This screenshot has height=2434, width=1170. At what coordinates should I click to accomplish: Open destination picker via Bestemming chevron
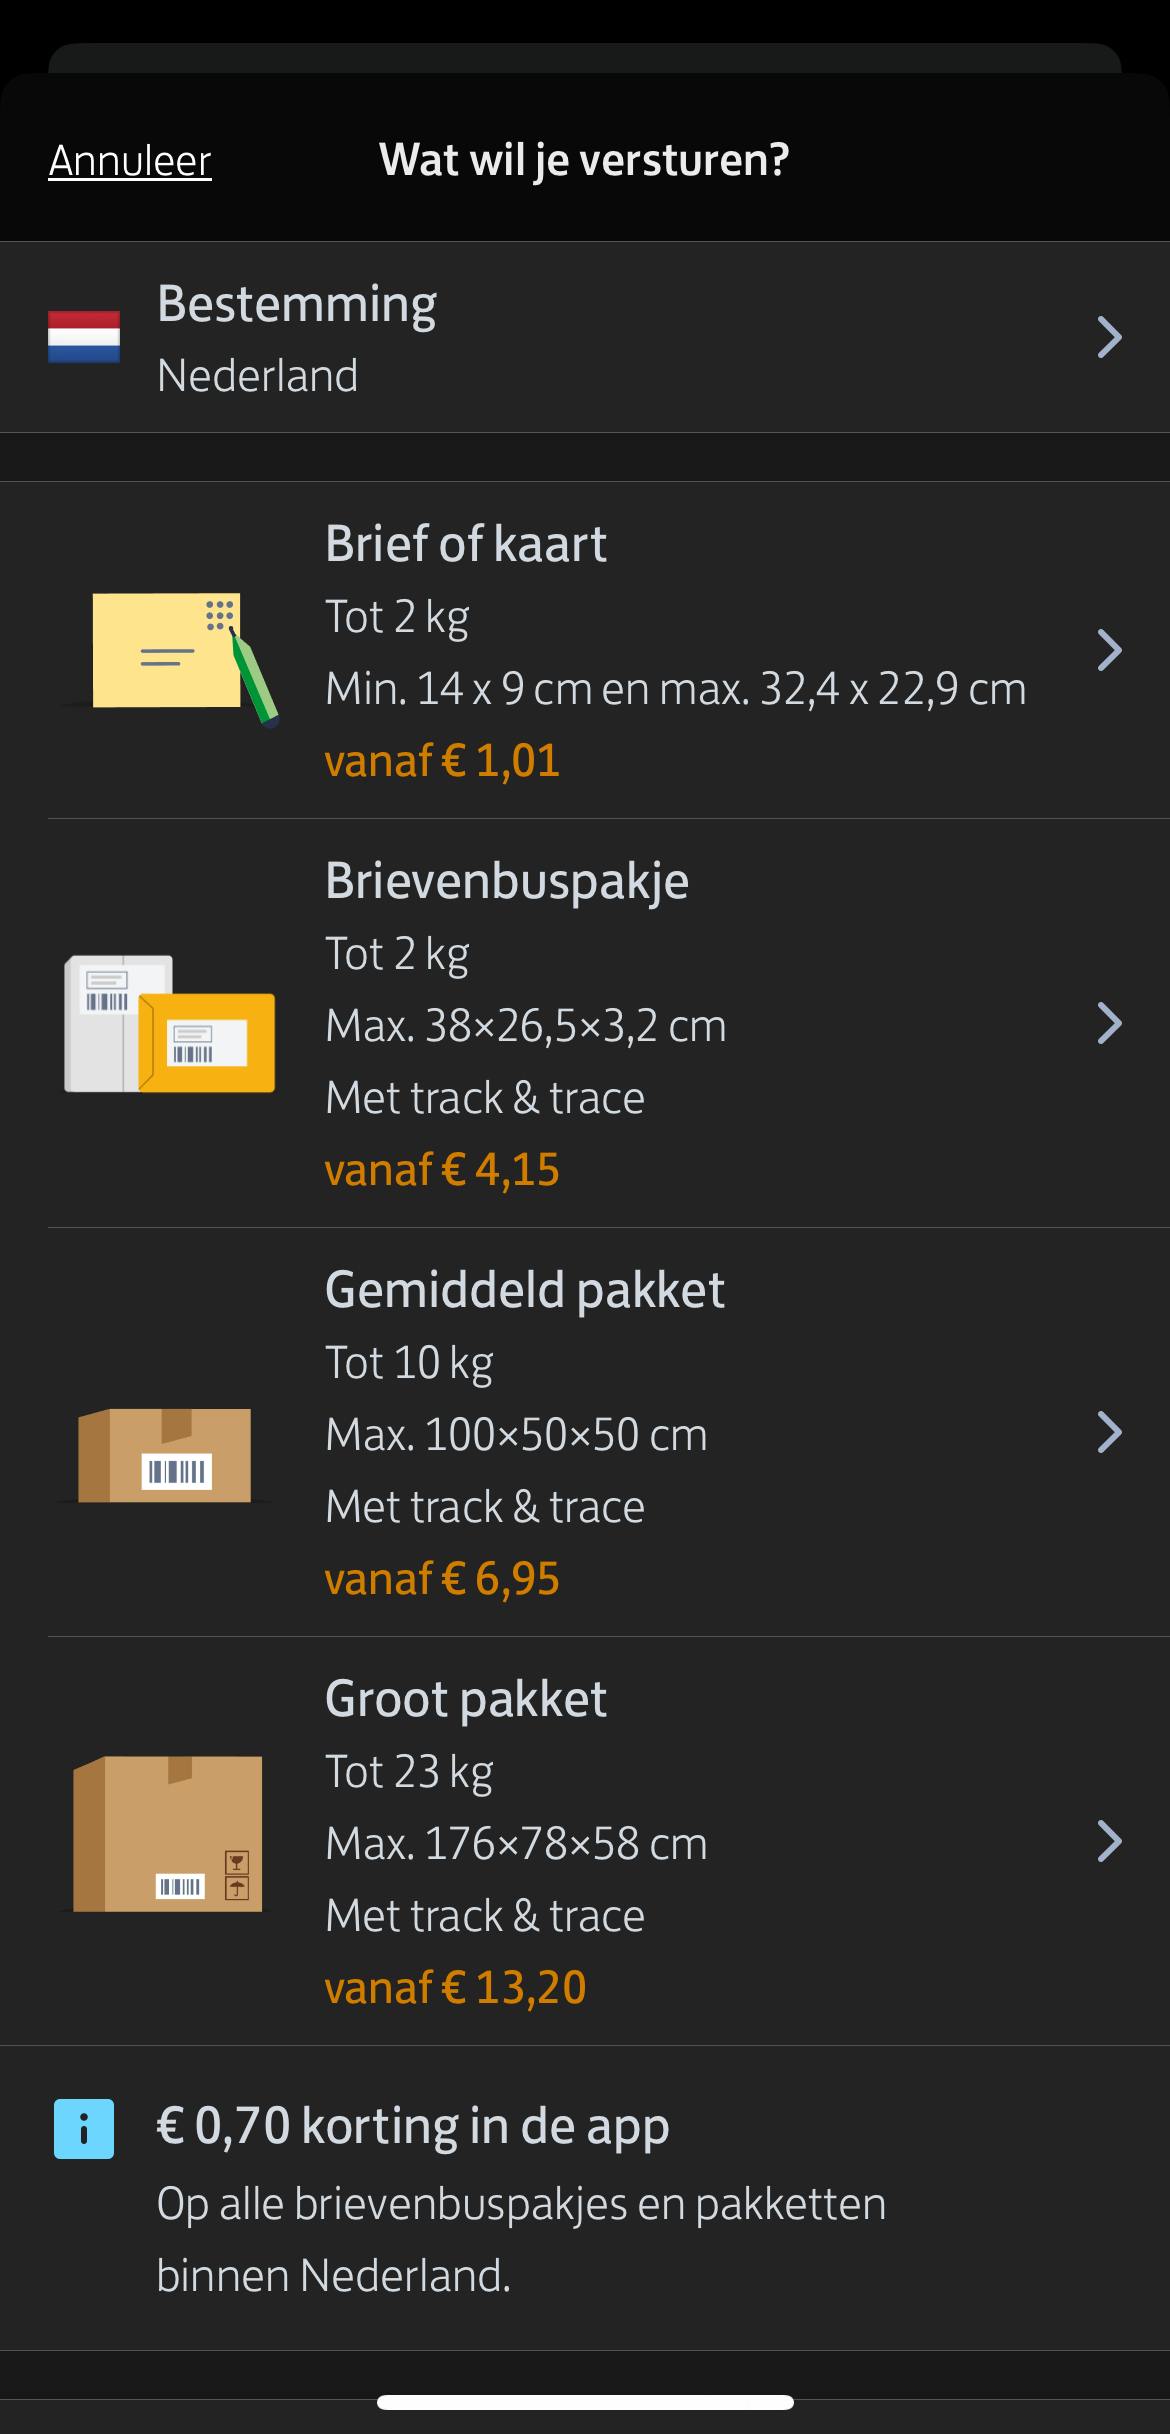point(1109,337)
